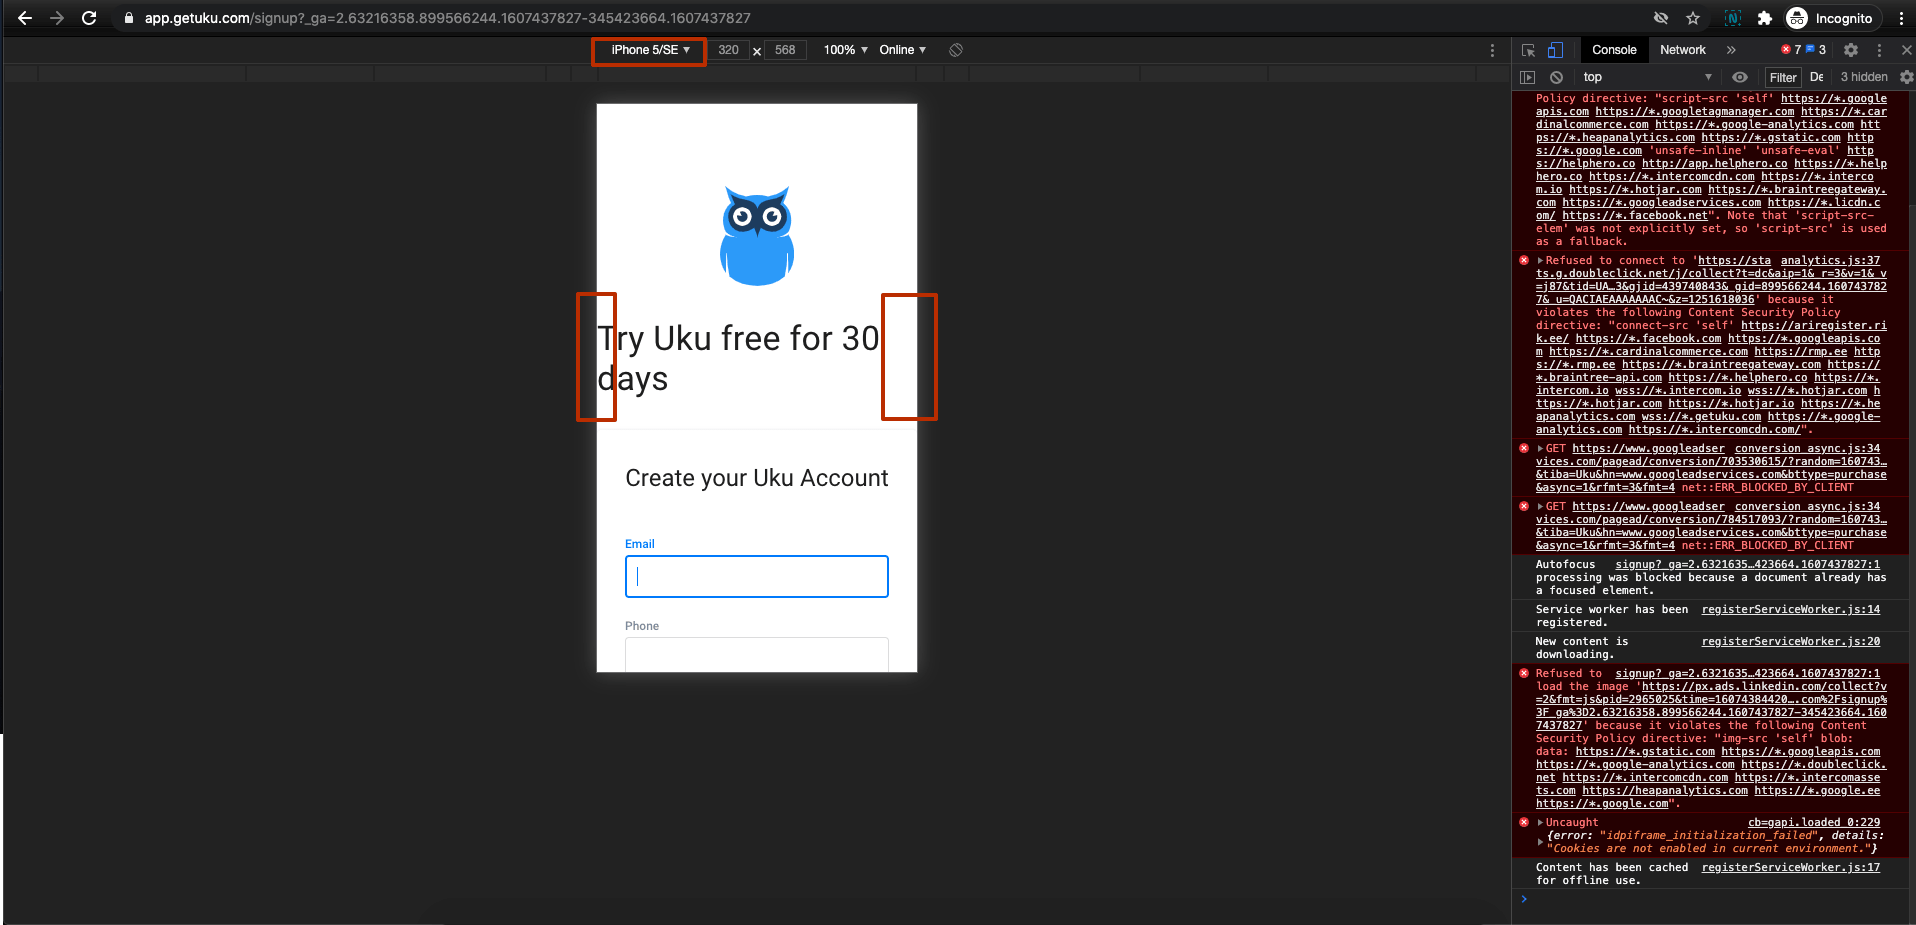The height and width of the screenshot is (925, 1916).
Task: Open the Extensions puzzle icon
Action: tap(1765, 18)
